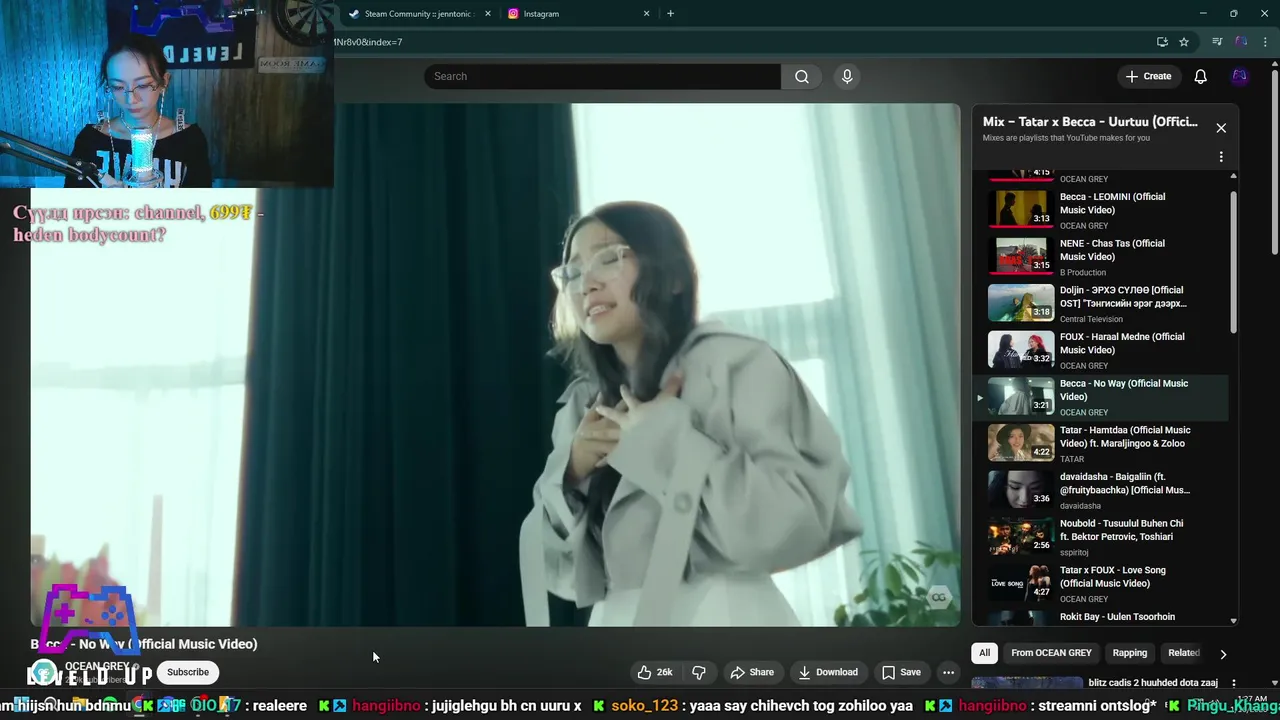Play Noubold - Tusuulul Buhen Chi video
The image size is (1280, 720).
[1100, 537]
